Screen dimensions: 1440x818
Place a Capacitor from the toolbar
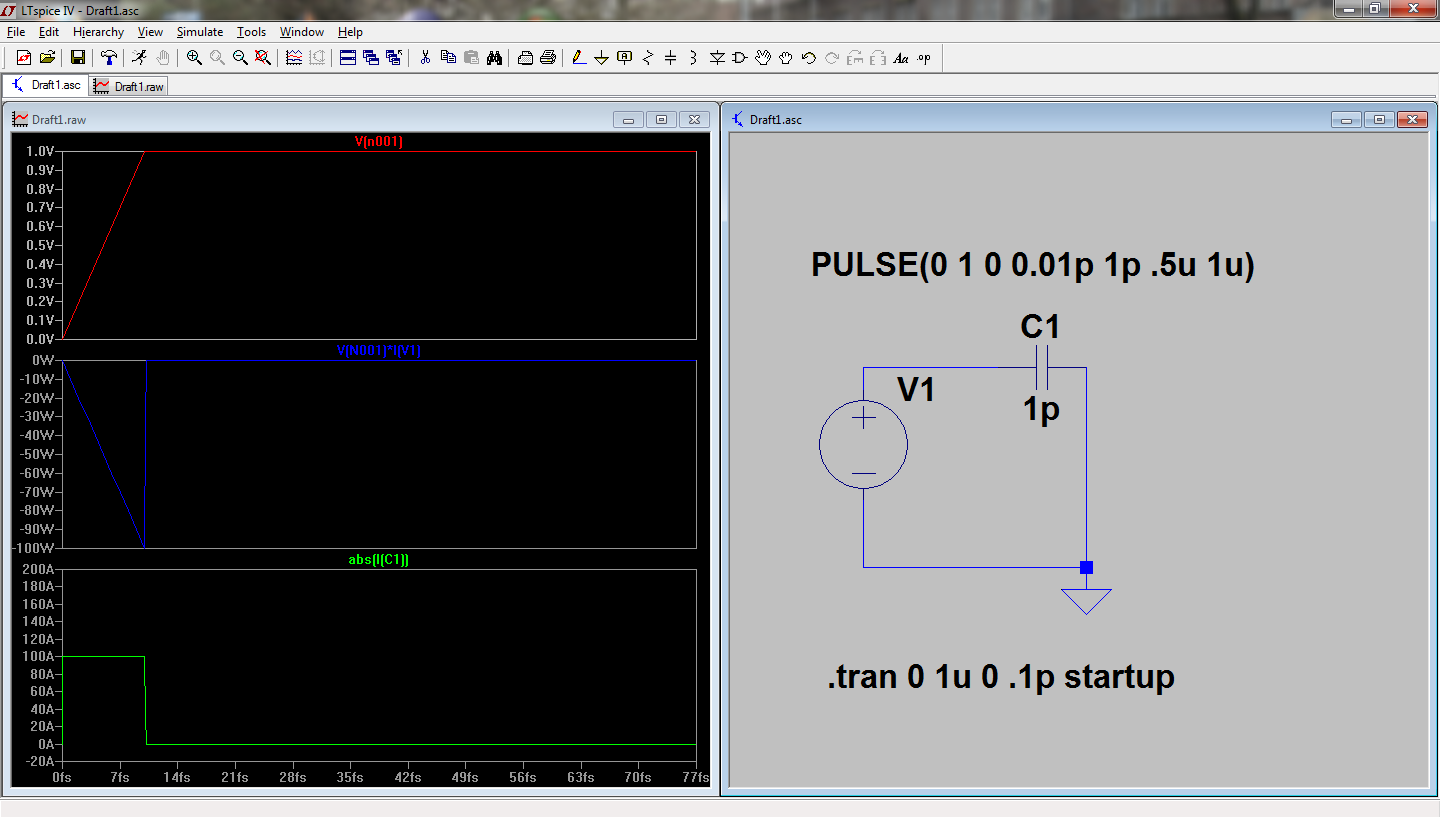coord(671,58)
